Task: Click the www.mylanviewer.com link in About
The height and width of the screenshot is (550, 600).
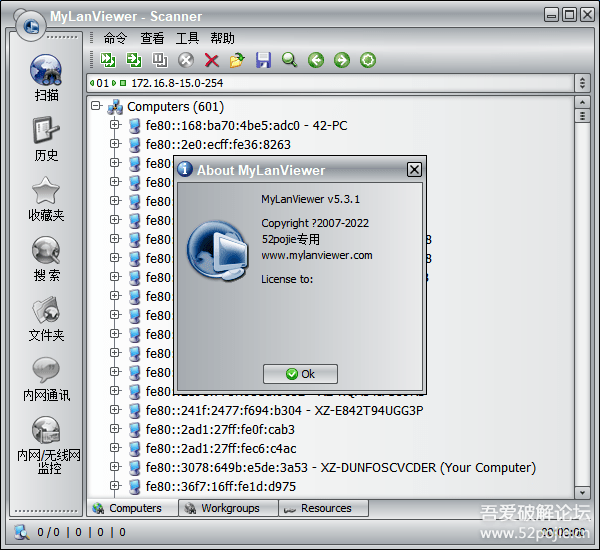Action: coord(317,255)
